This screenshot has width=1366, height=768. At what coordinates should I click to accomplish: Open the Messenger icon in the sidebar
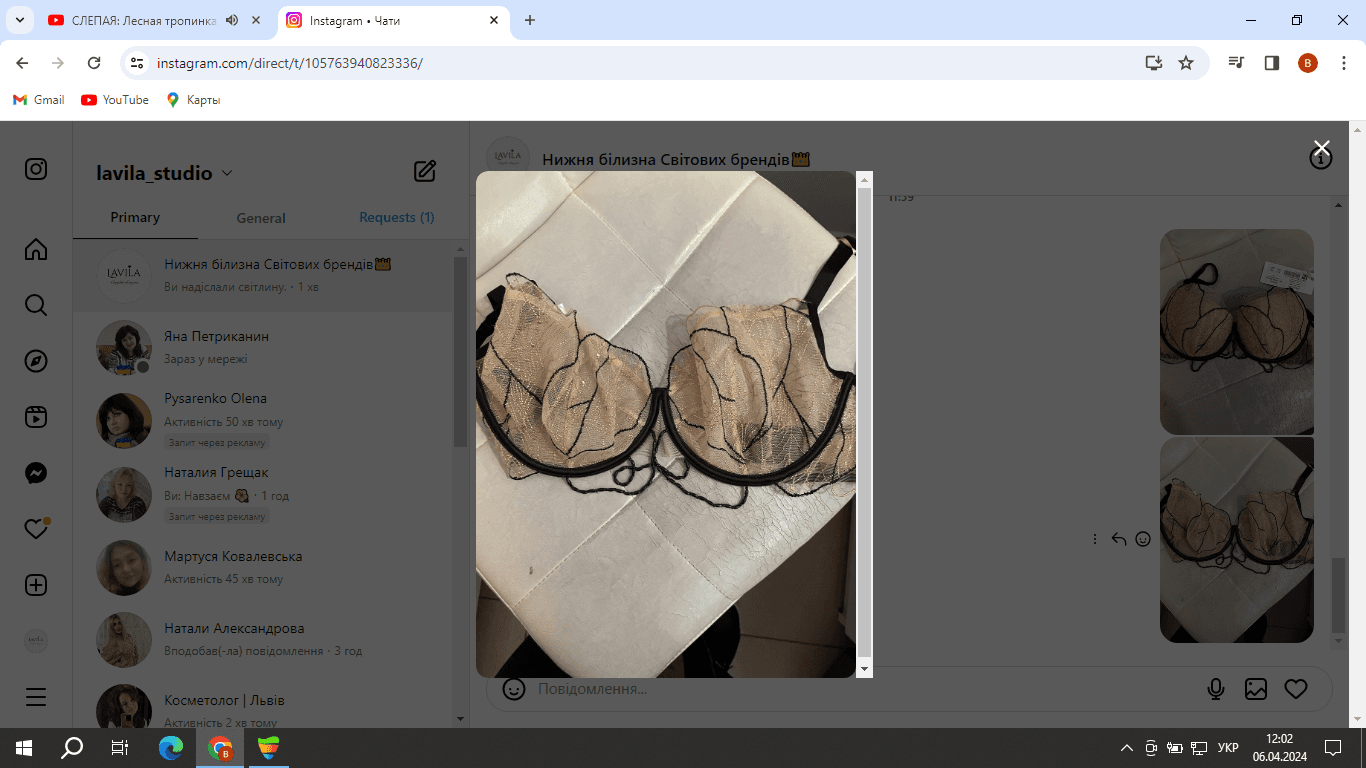[x=36, y=473]
